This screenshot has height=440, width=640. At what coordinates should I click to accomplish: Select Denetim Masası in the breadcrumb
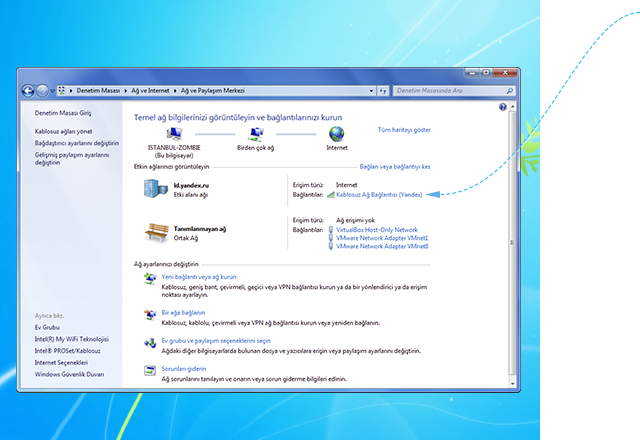coord(98,91)
